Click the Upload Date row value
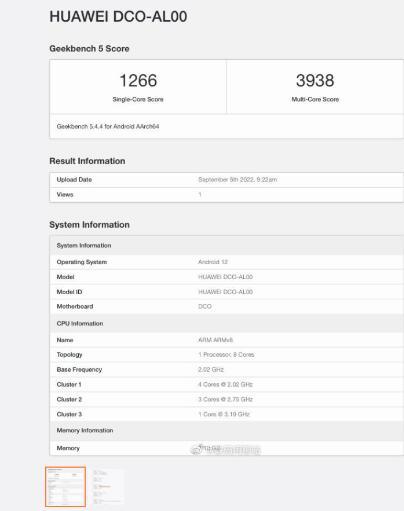The width and height of the screenshot is (404, 511). tap(237, 180)
